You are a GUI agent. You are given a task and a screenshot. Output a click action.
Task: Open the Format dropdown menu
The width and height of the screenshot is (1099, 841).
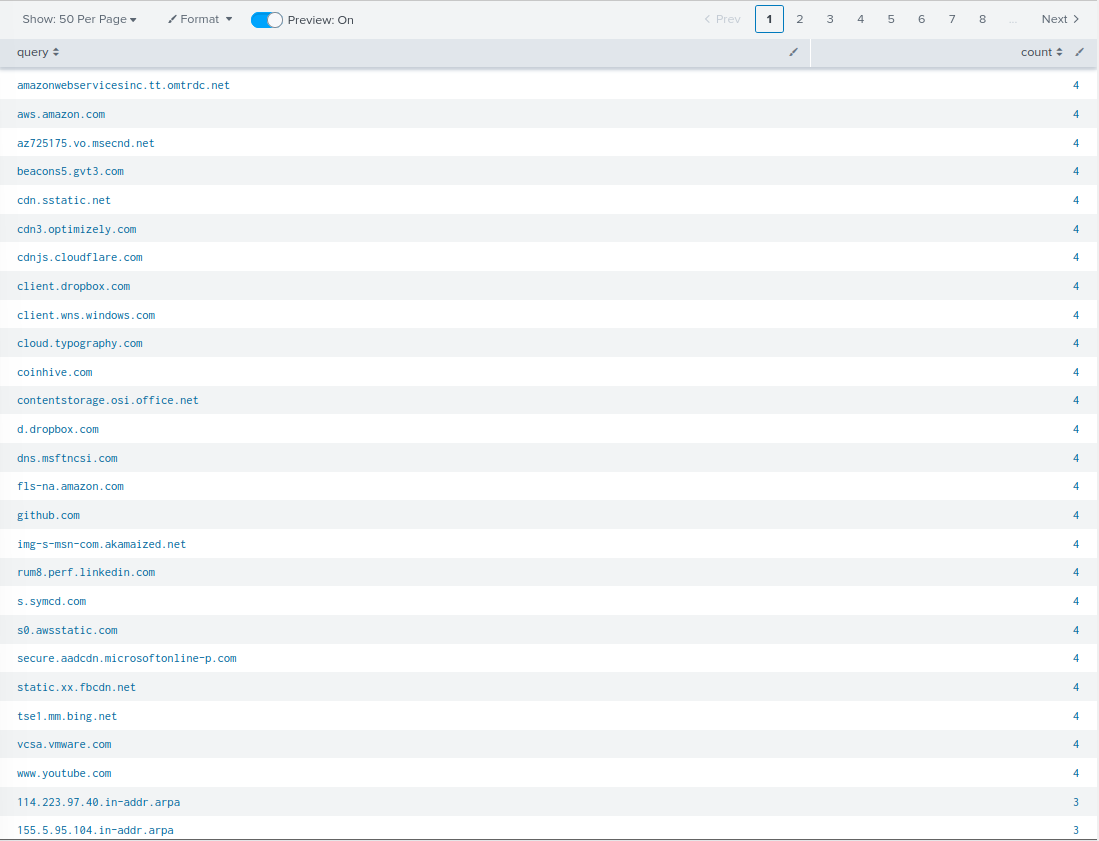(x=200, y=20)
